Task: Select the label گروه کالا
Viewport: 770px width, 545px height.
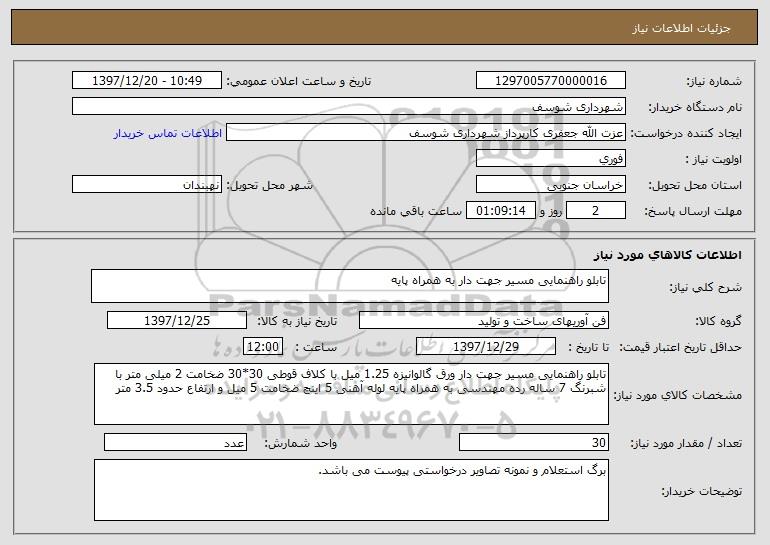Action: [x=718, y=322]
